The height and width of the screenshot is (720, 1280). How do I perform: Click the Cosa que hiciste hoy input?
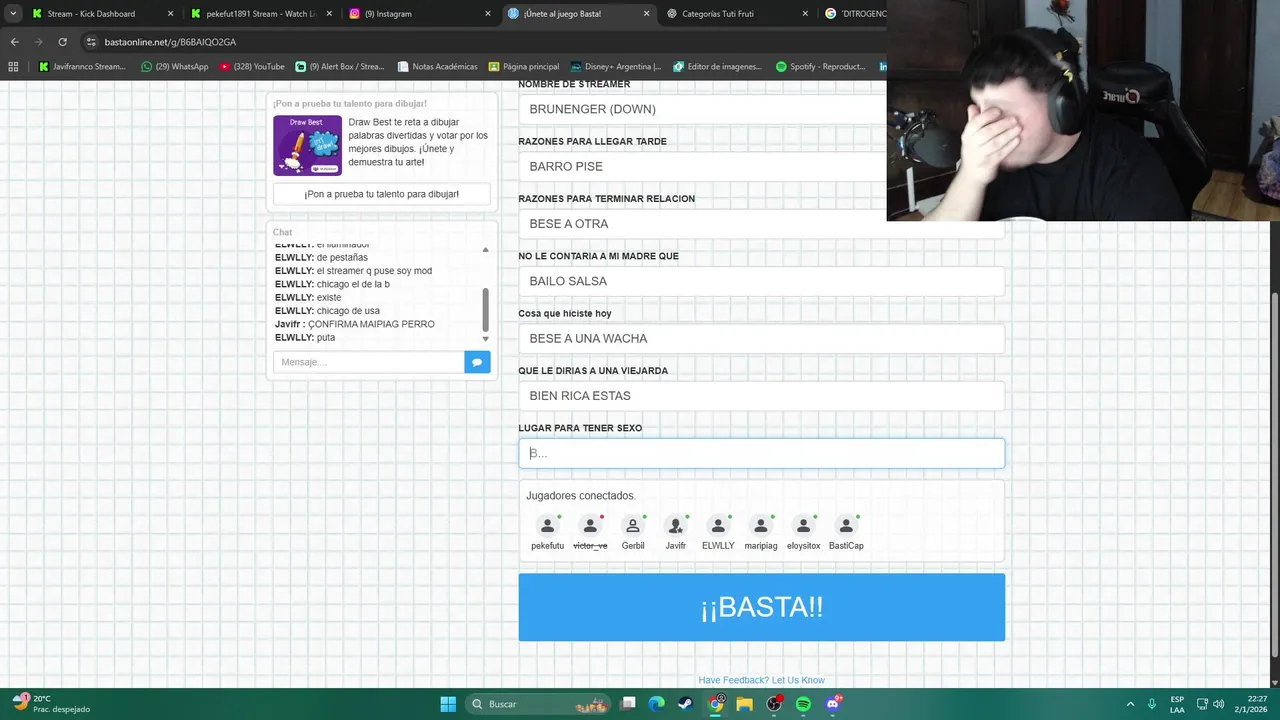click(761, 338)
